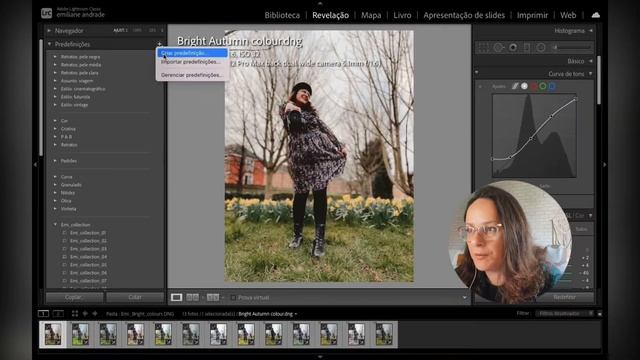Image resolution: width=640 pixels, height=360 pixels.
Task: Switch to Loupe view in toolbar
Action: [x=176, y=298]
